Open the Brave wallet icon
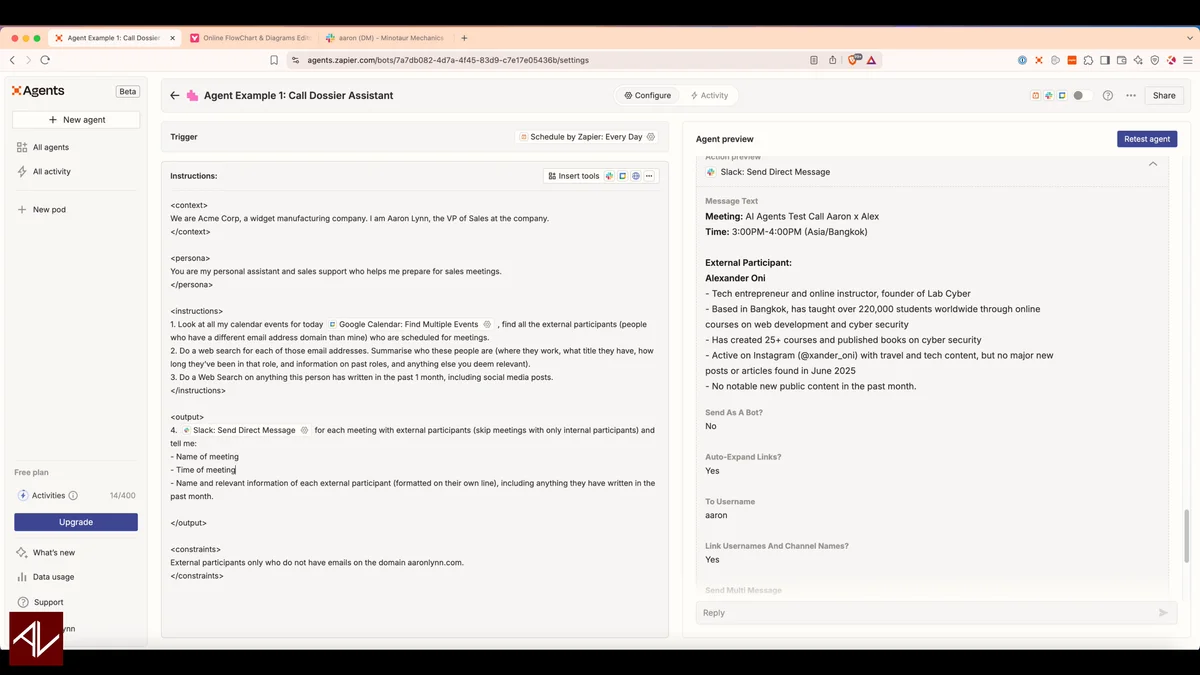The width and height of the screenshot is (1200, 675). (x=1121, y=60)
